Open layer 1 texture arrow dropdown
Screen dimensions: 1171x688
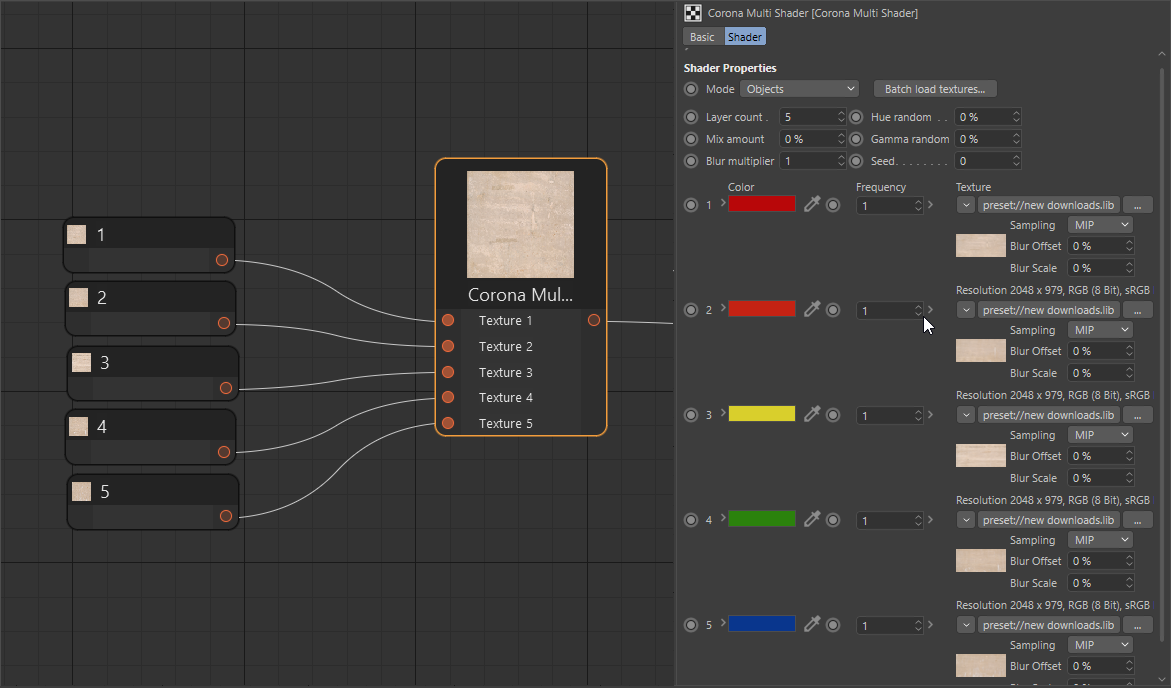pos(966,205)
